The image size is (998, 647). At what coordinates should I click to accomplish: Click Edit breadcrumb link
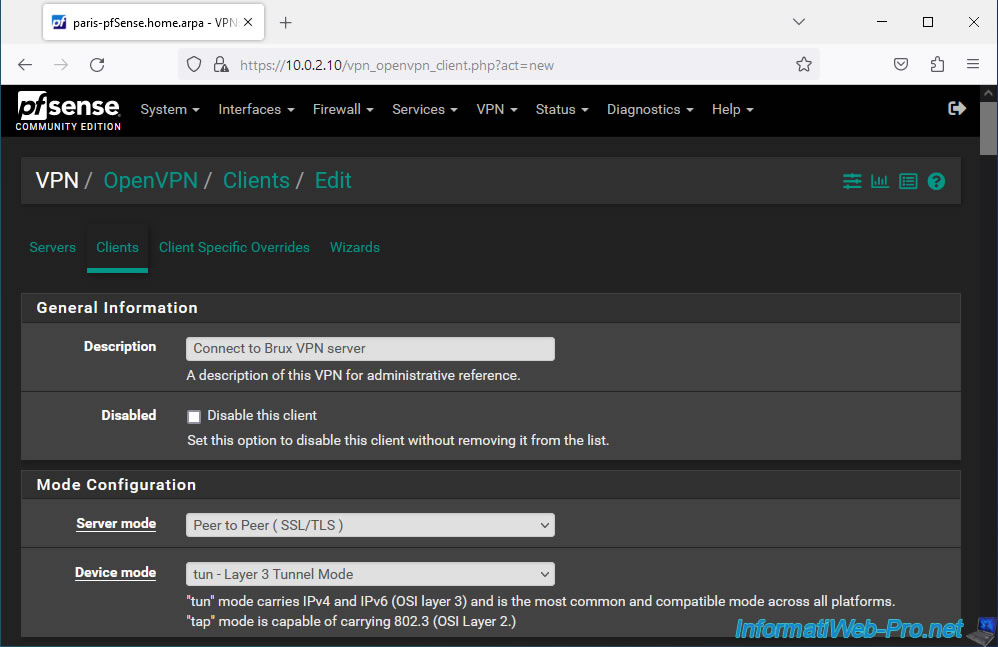click(333, 181)
